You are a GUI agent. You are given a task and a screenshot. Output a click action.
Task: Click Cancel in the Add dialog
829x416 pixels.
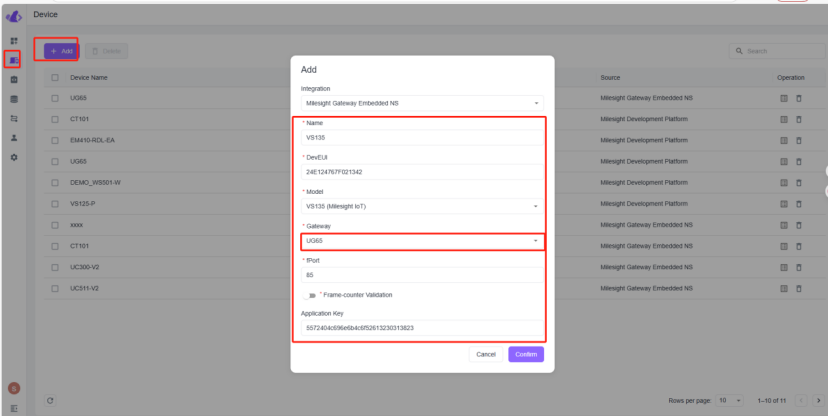click(x=486, y=355)
